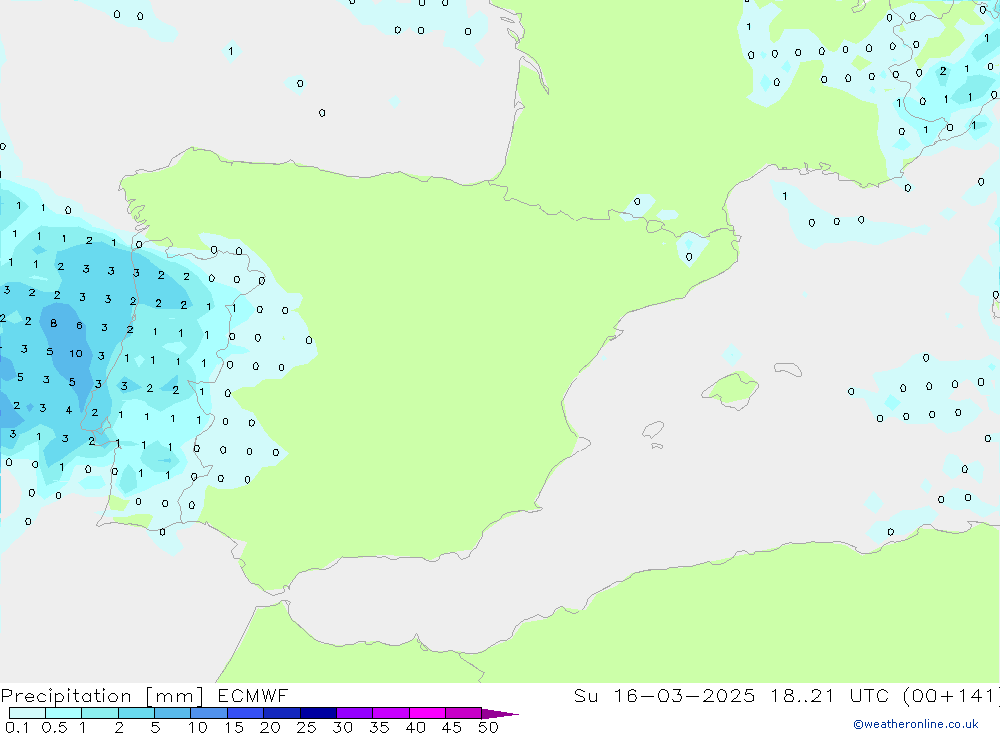This screenshot has height=733, width=1000.
Task: Click the legend arrow tip above 50 mm
Action: pos(501,714)
